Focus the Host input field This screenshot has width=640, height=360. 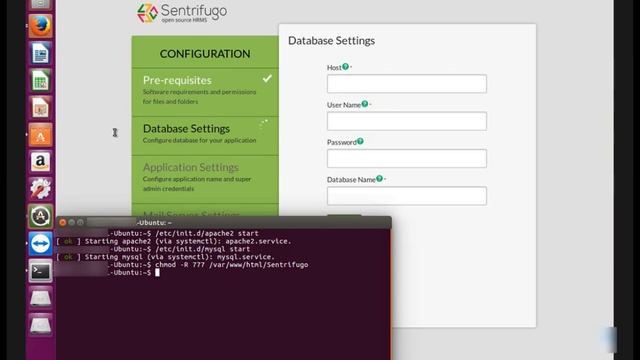point(407,84)
